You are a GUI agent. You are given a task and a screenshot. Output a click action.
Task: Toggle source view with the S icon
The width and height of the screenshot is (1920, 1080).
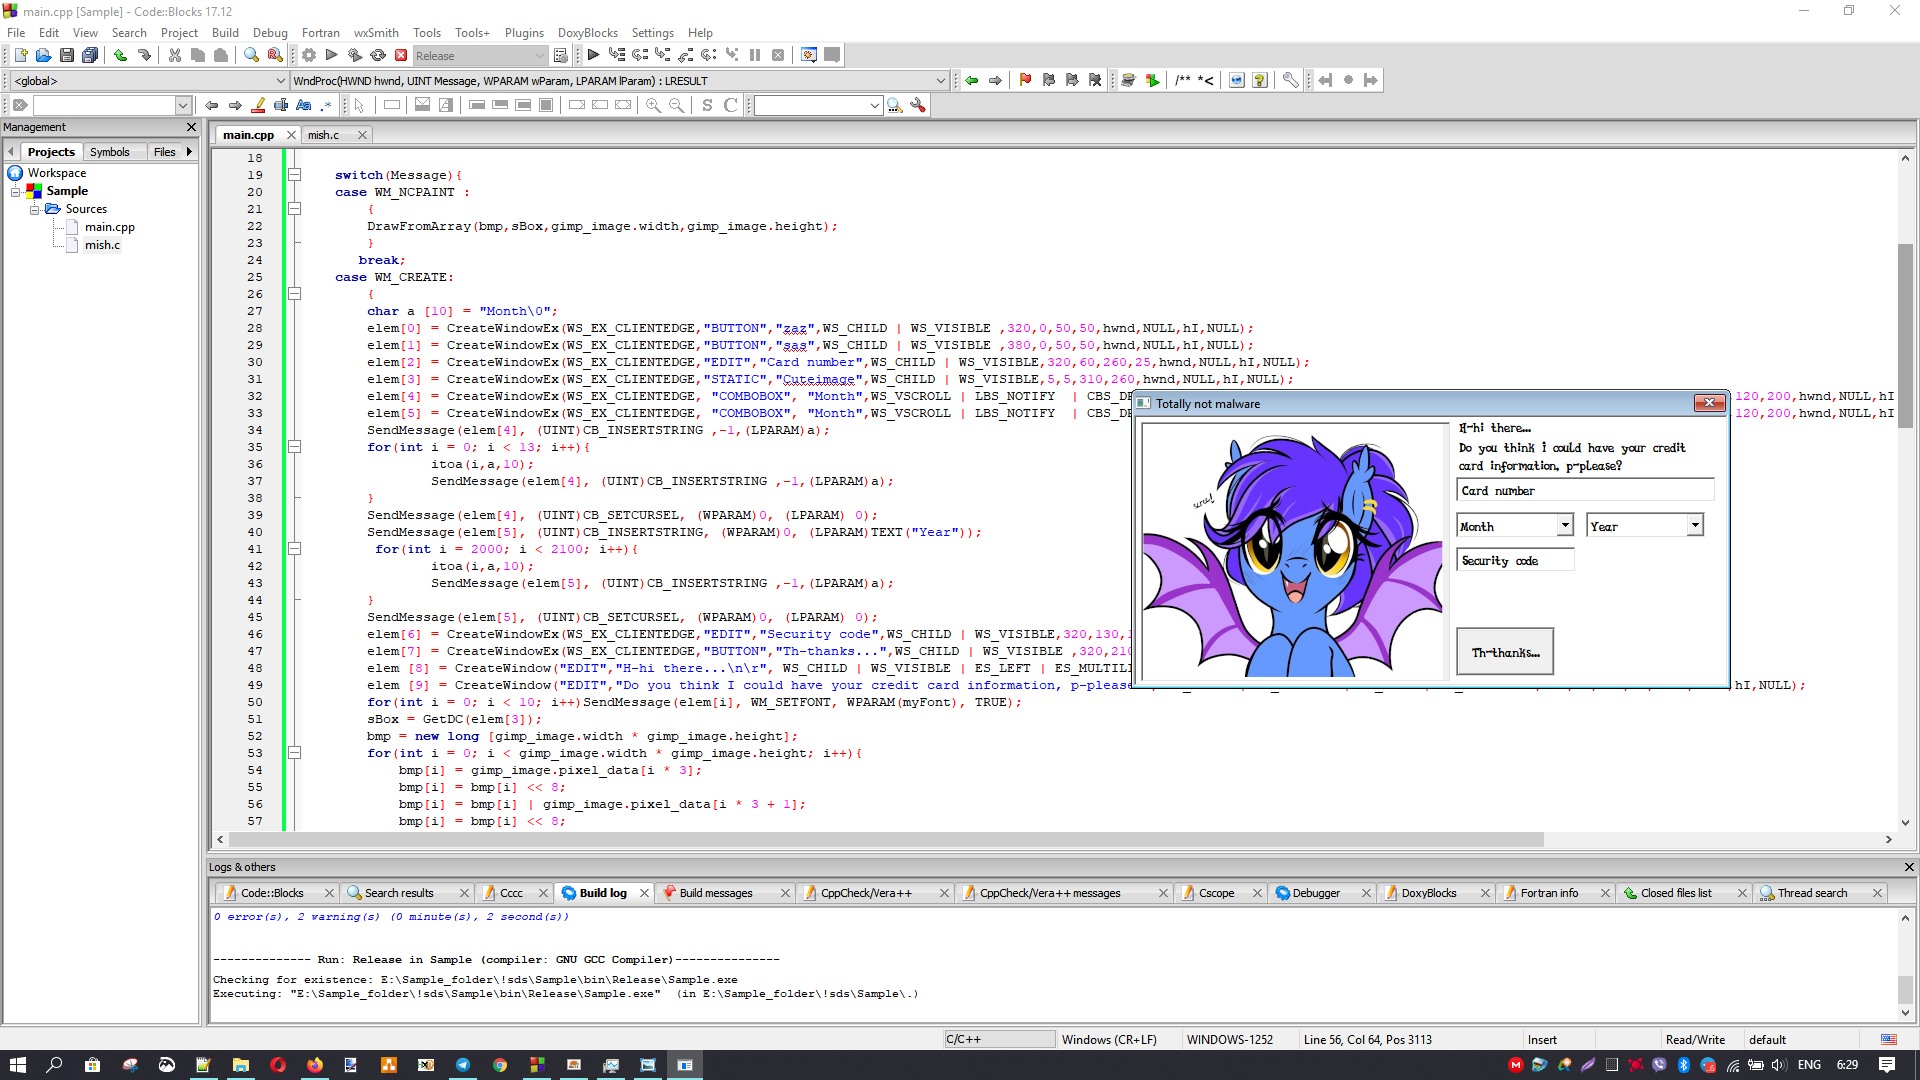[707, 106]
